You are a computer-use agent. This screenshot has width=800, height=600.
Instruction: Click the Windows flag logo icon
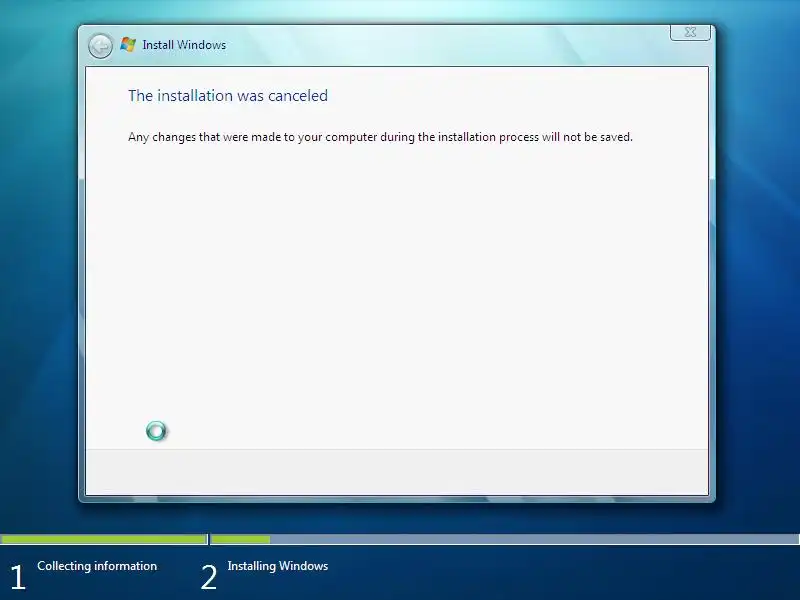tap(128, 44)
